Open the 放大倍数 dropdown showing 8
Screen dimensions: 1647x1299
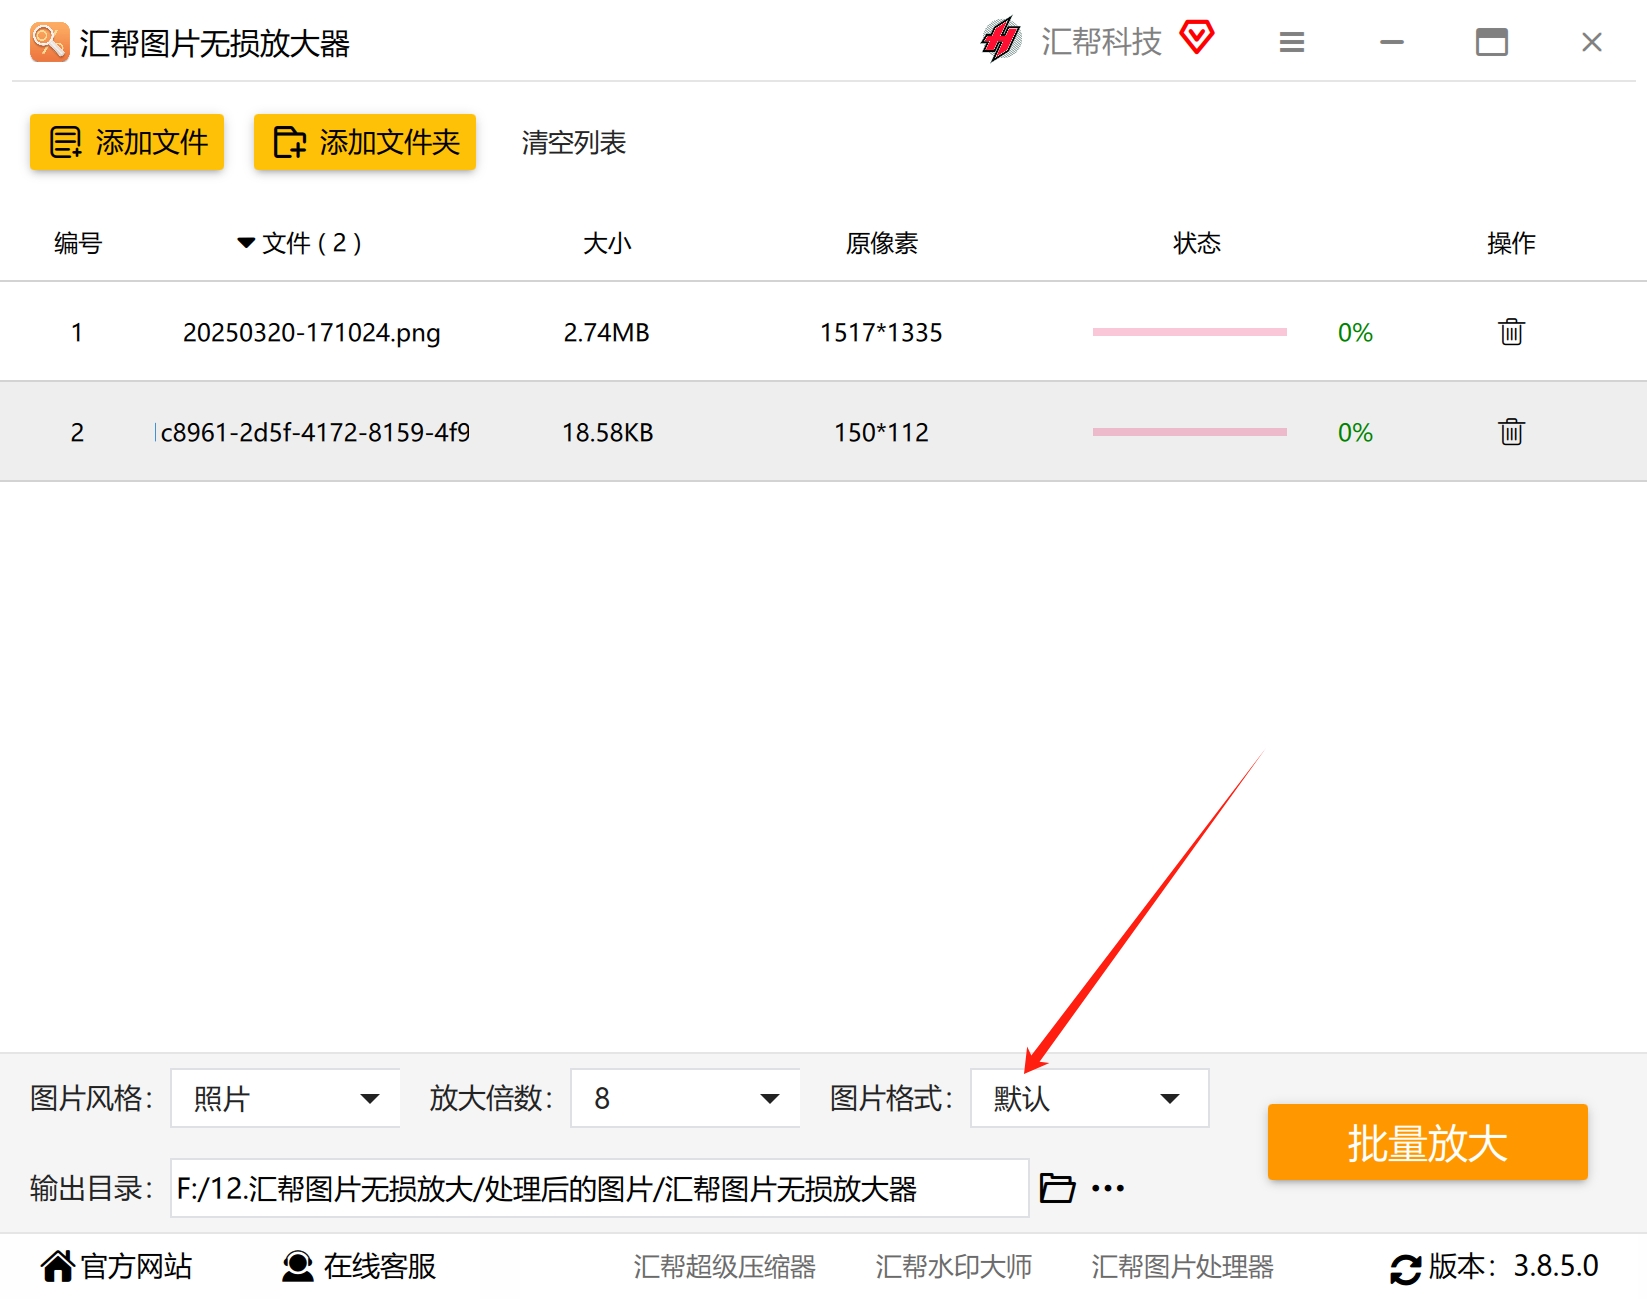(x=685, y=1098)
